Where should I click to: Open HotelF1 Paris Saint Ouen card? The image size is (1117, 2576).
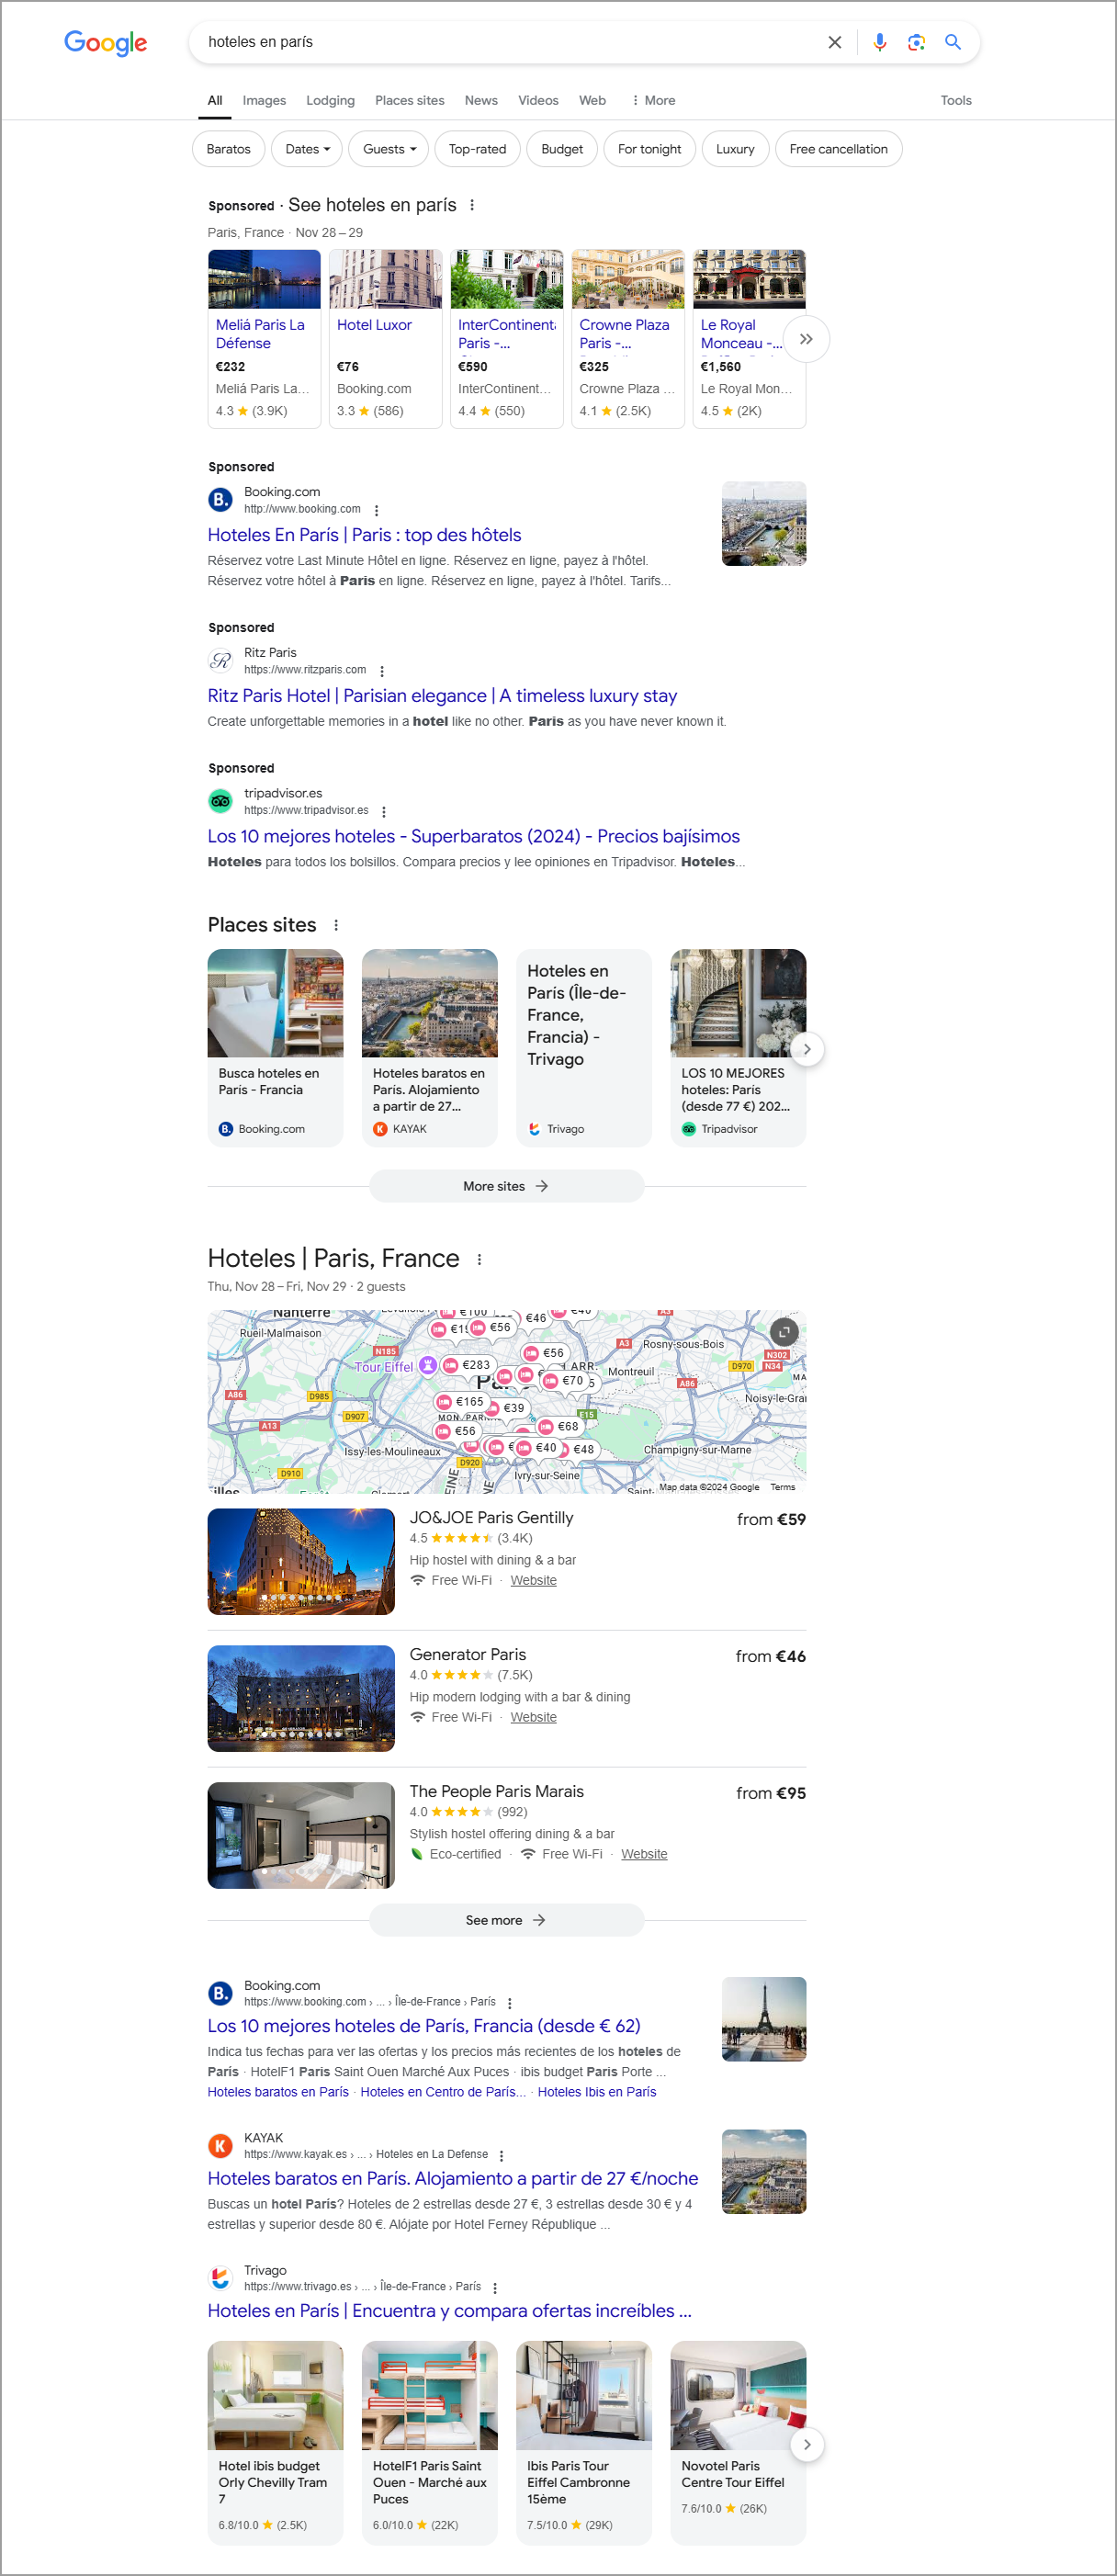(430, 2442)
